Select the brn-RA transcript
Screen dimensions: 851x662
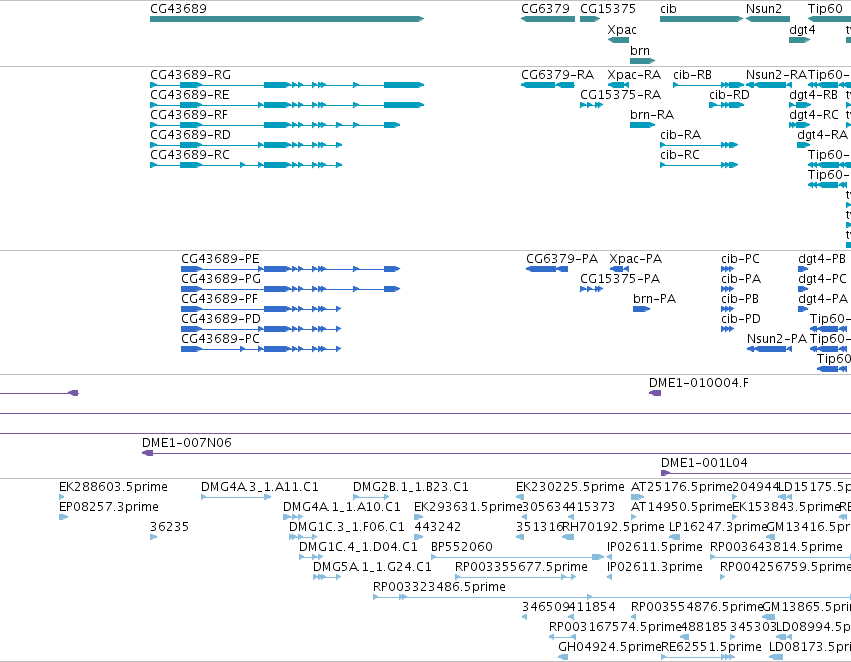(x=643, y=125)
